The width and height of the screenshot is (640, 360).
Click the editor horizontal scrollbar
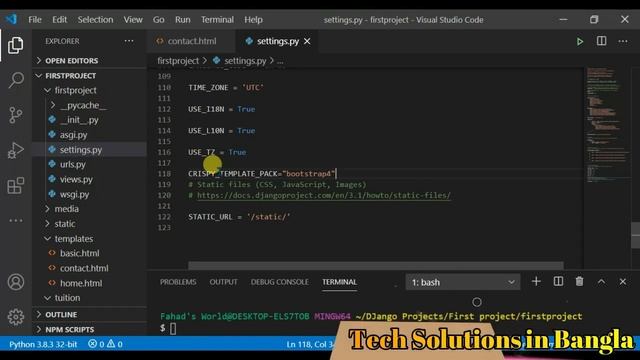tap(376, 265)
